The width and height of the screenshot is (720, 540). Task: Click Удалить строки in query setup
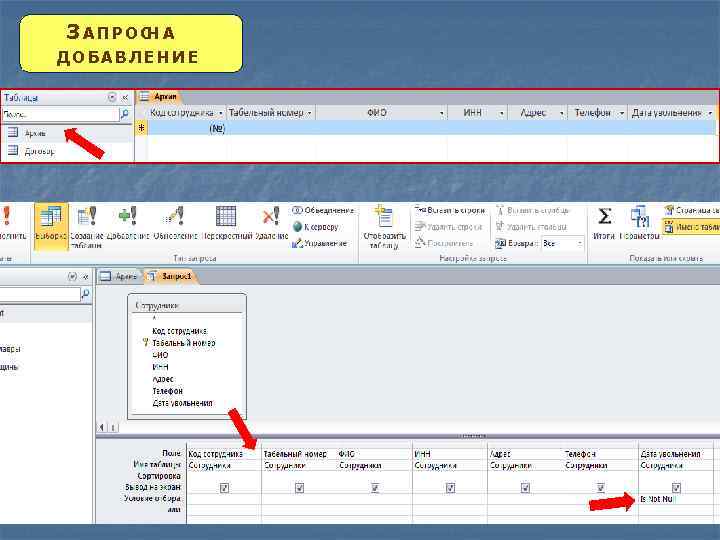pos(449,227)
